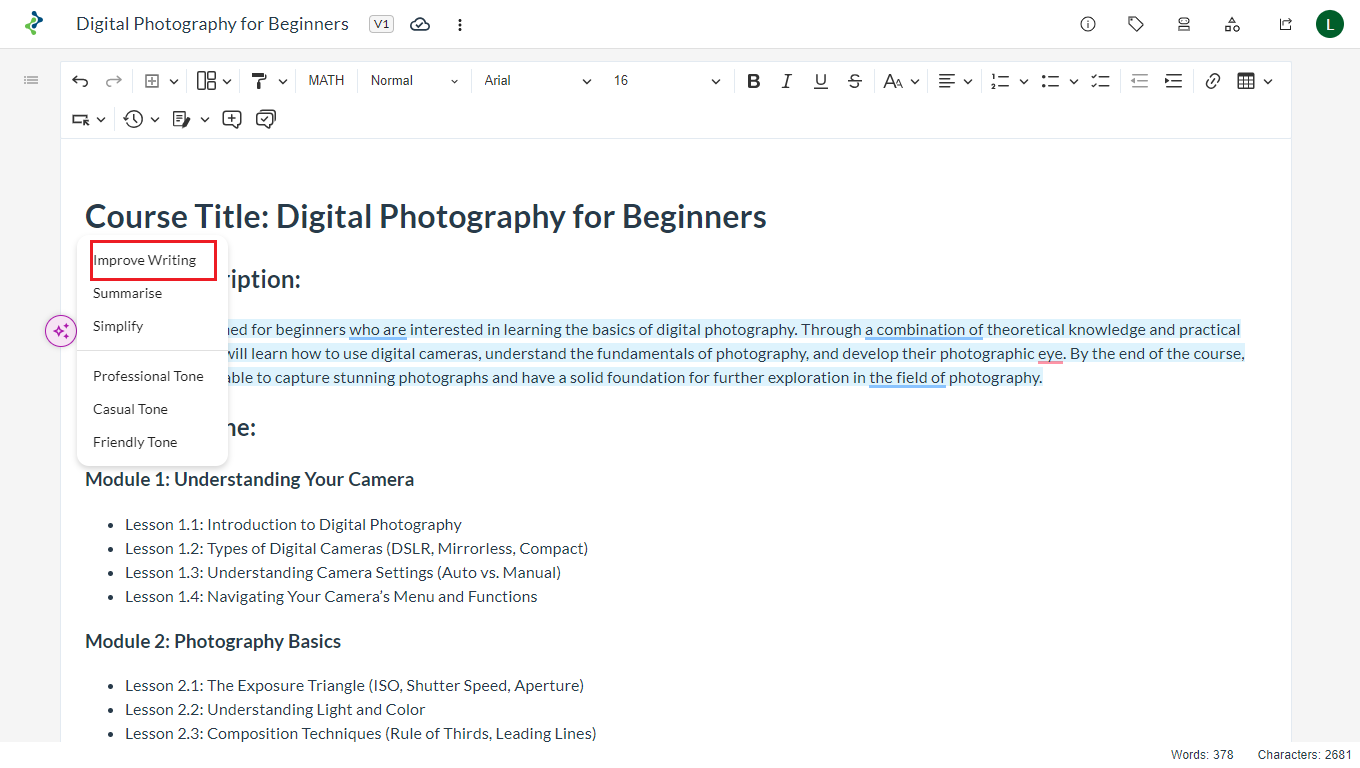The width and height of the screenshot is (1360, 768).
Task: Click the share/export icon
Action: pos(1285,24)
